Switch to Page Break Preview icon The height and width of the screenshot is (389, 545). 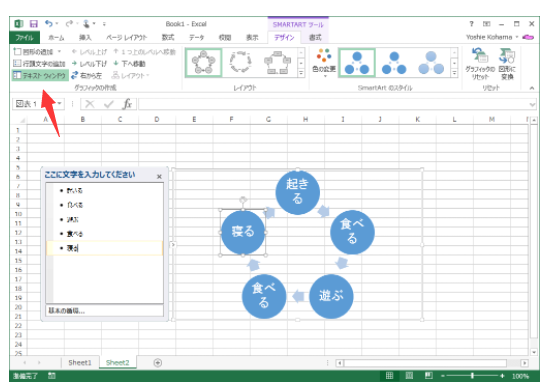pos(429,375)
